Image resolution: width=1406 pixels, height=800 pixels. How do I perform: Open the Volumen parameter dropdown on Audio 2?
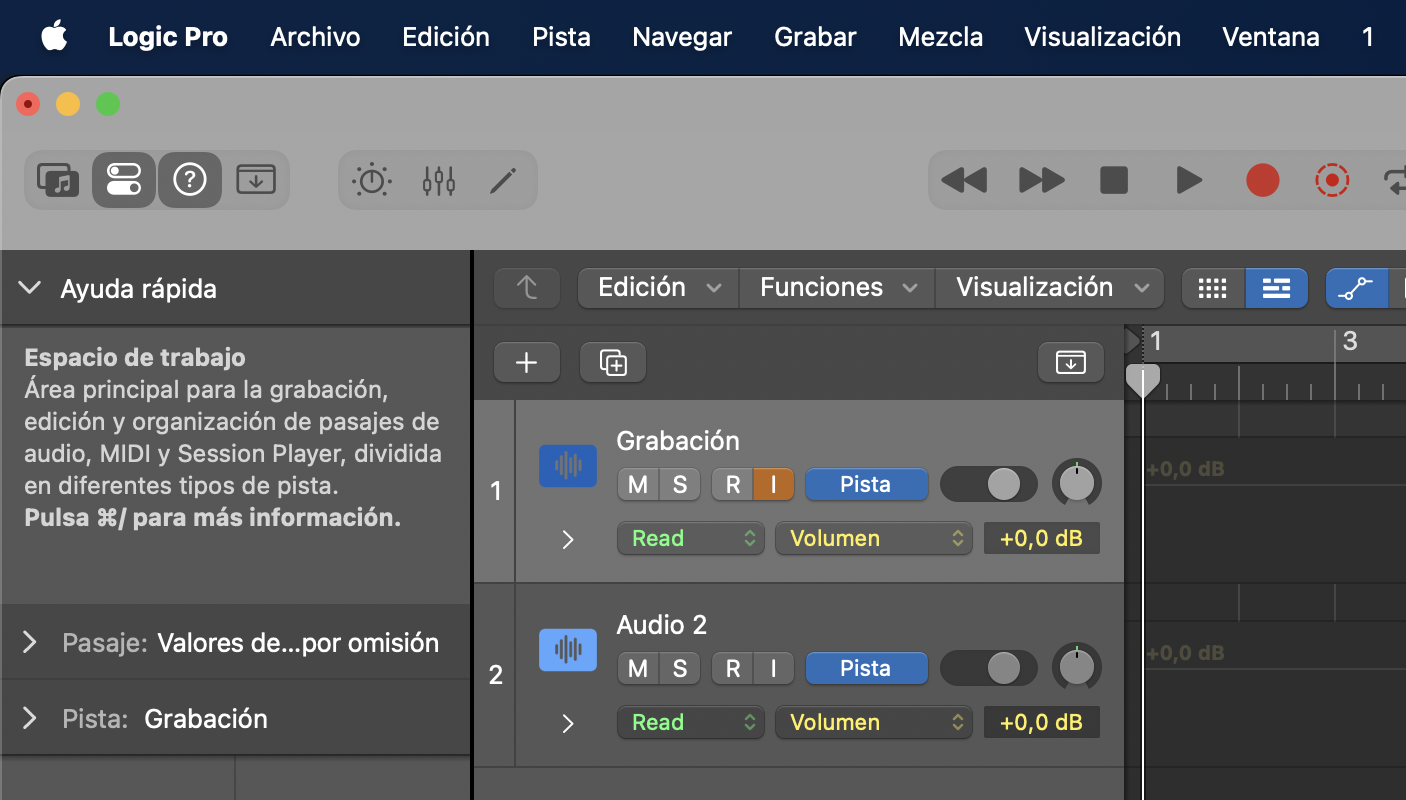872,723
